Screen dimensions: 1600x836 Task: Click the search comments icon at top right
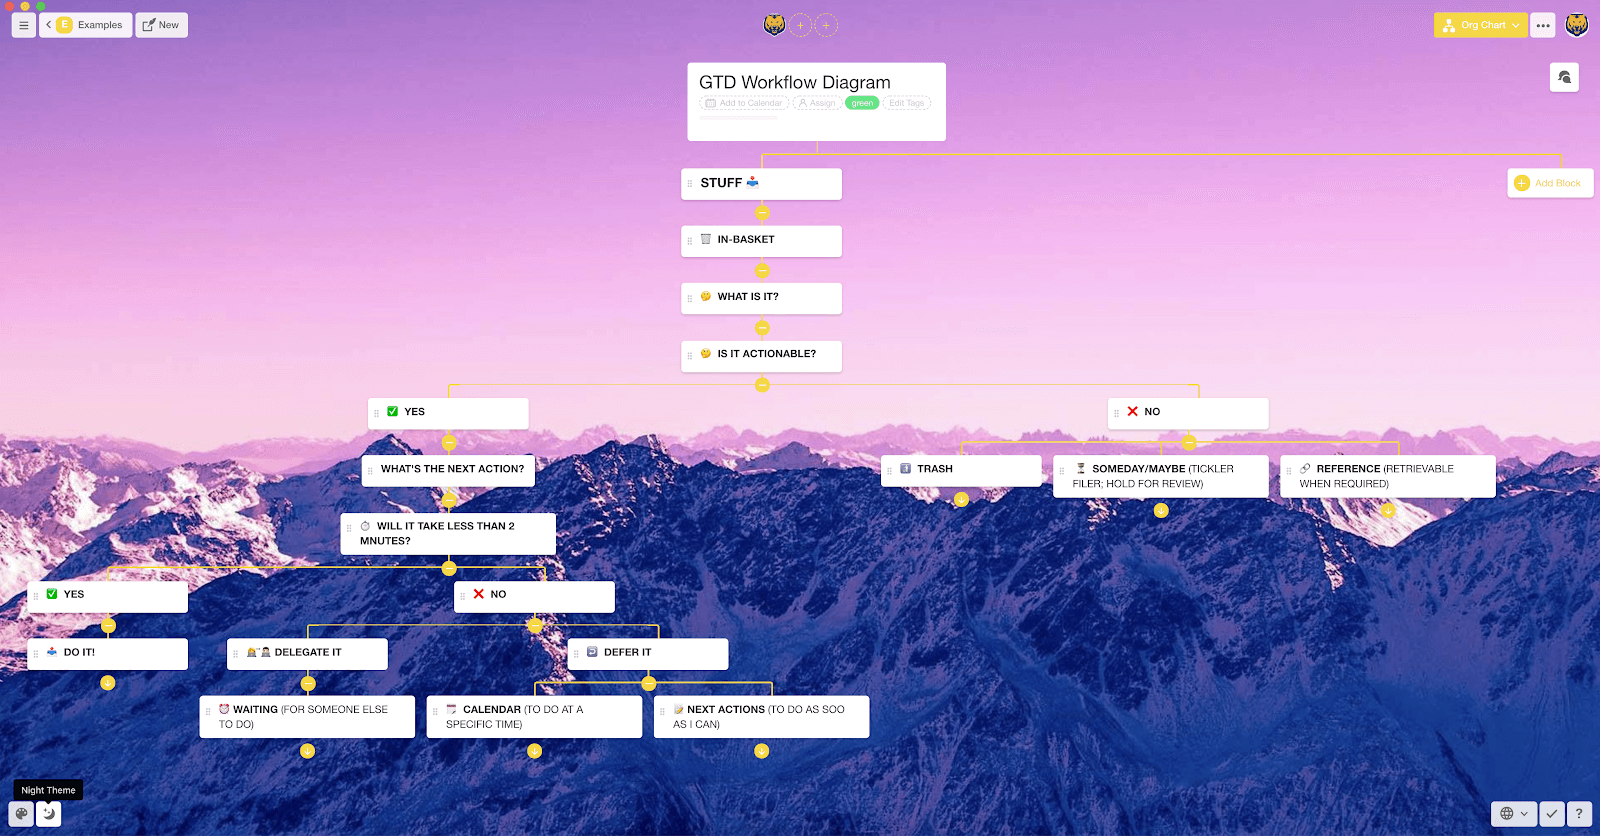(x=1564, y=77)
